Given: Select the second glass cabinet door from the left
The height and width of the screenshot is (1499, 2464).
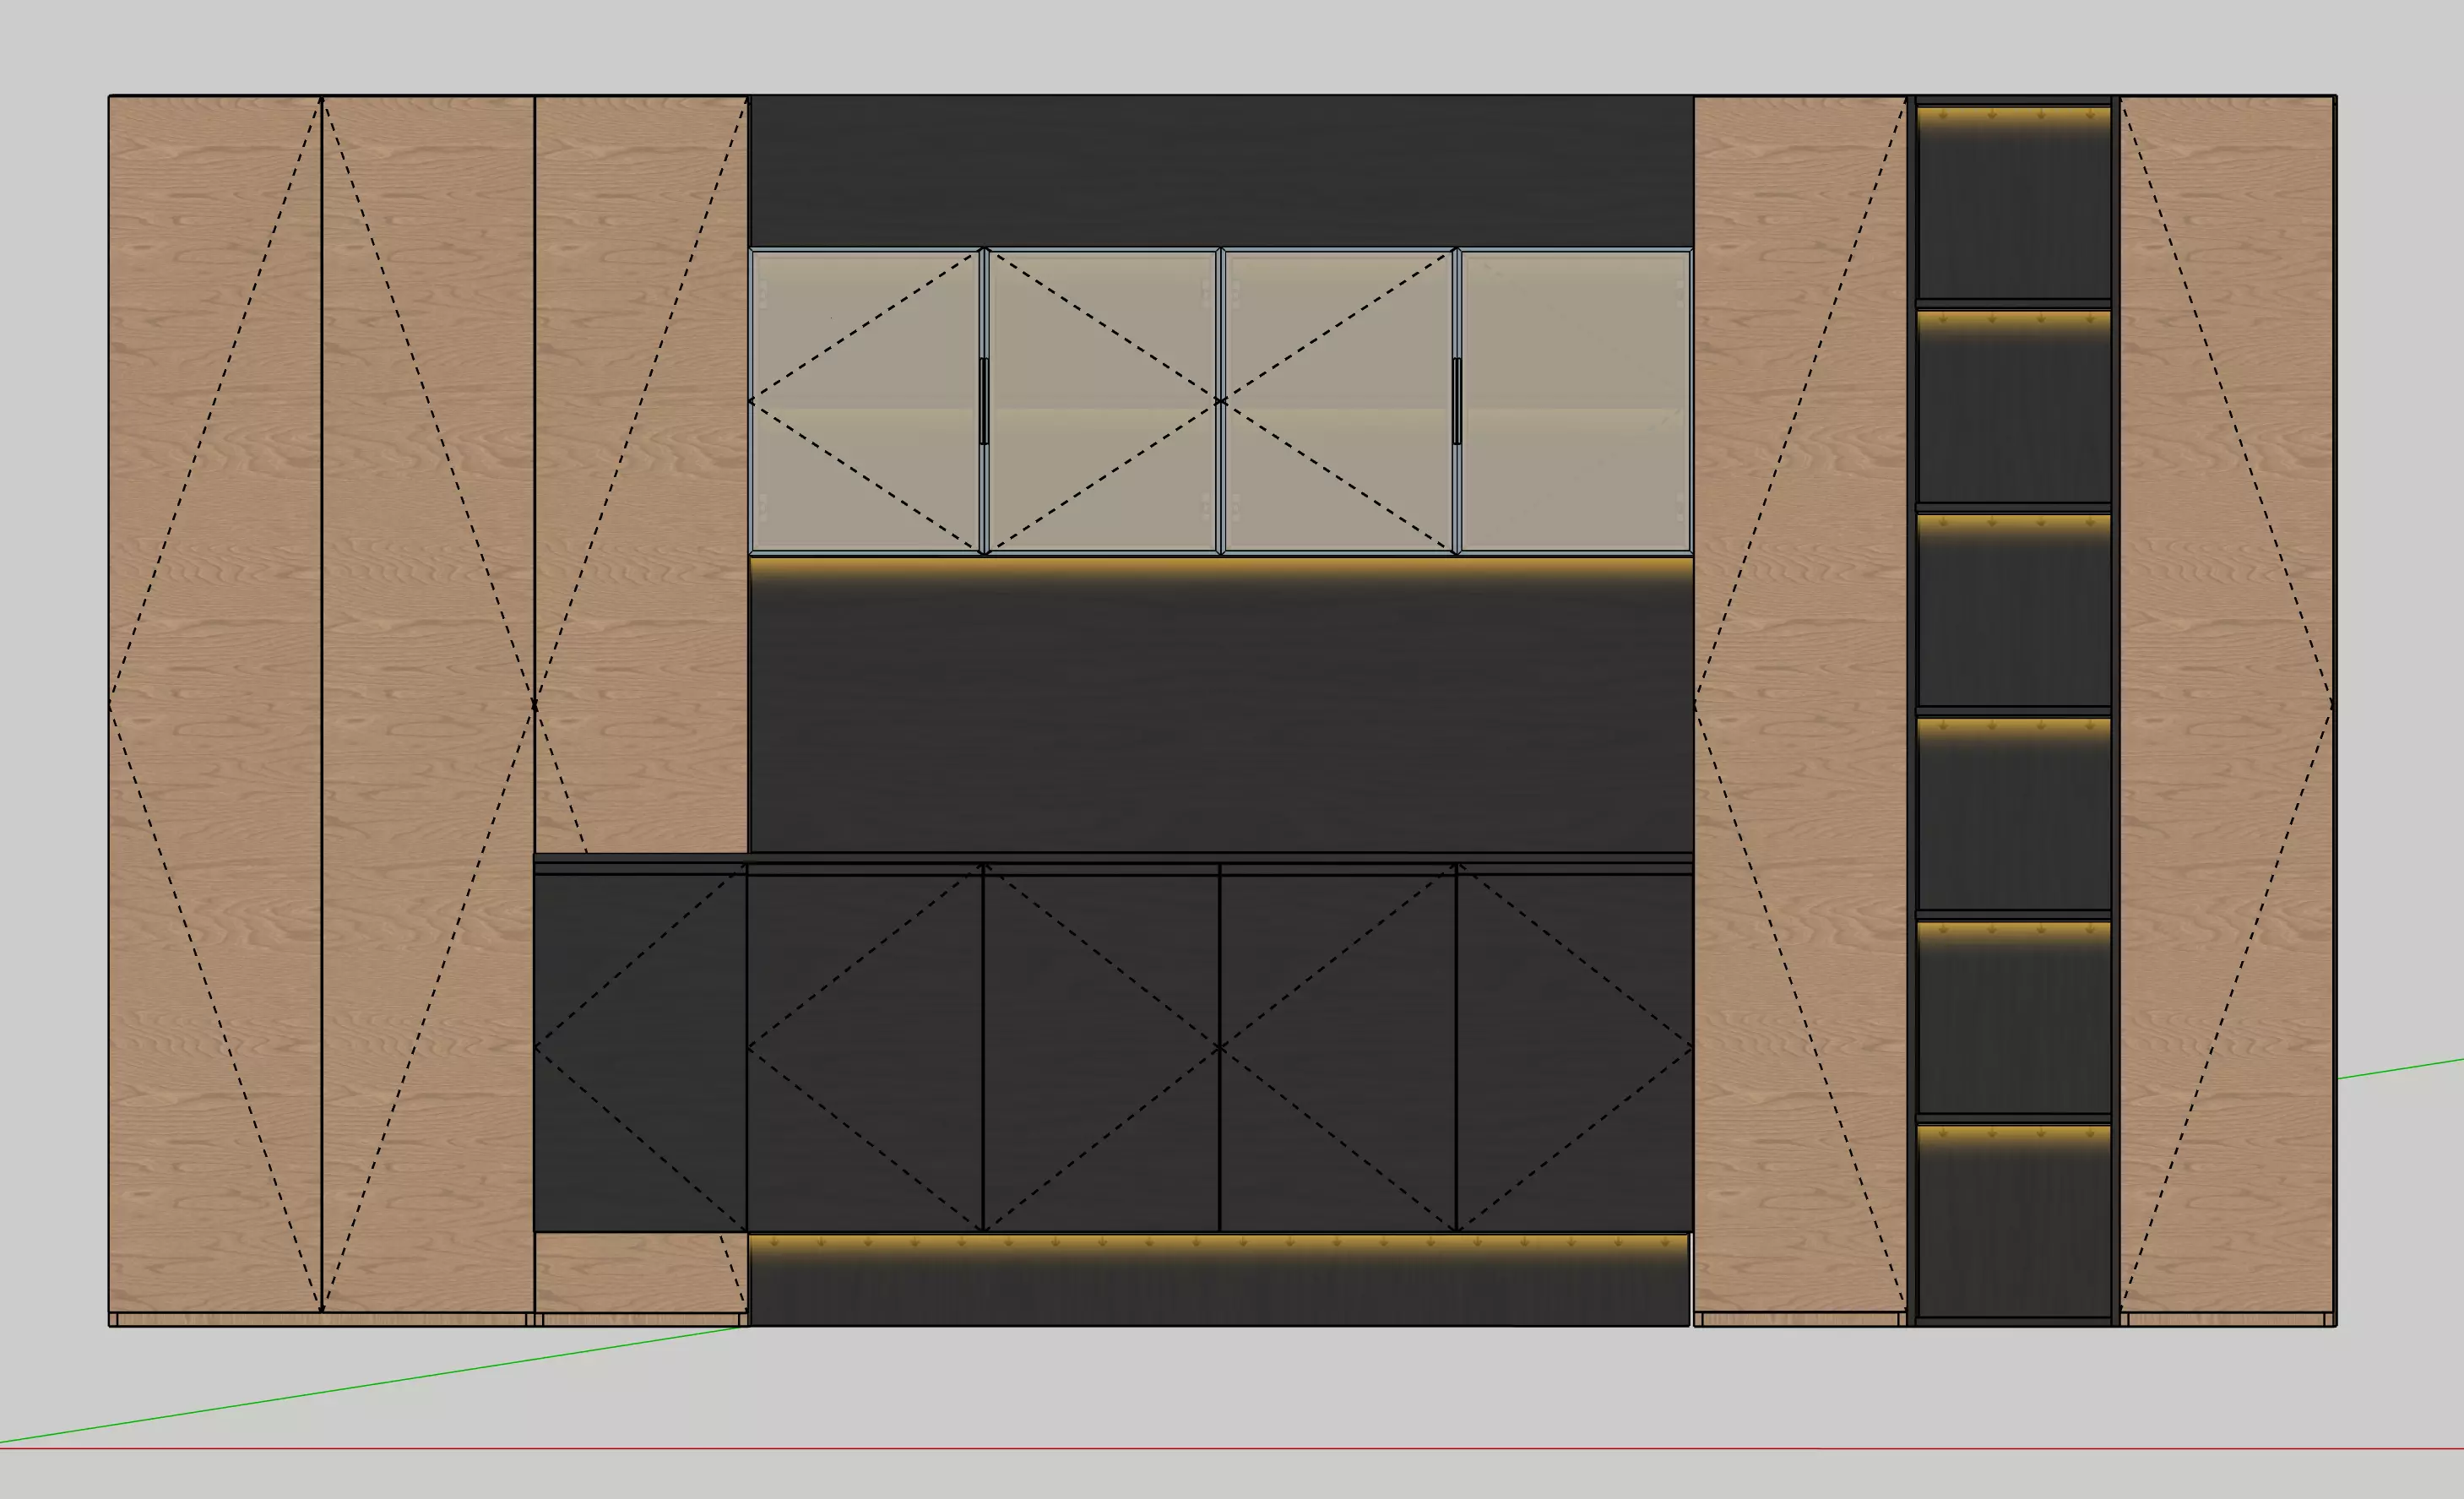Looking at the screenshot, I should tap(1101, 401).
